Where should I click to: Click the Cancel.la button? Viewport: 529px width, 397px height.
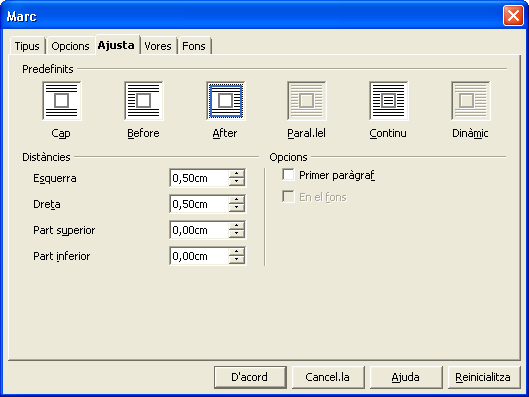(328, 377)
